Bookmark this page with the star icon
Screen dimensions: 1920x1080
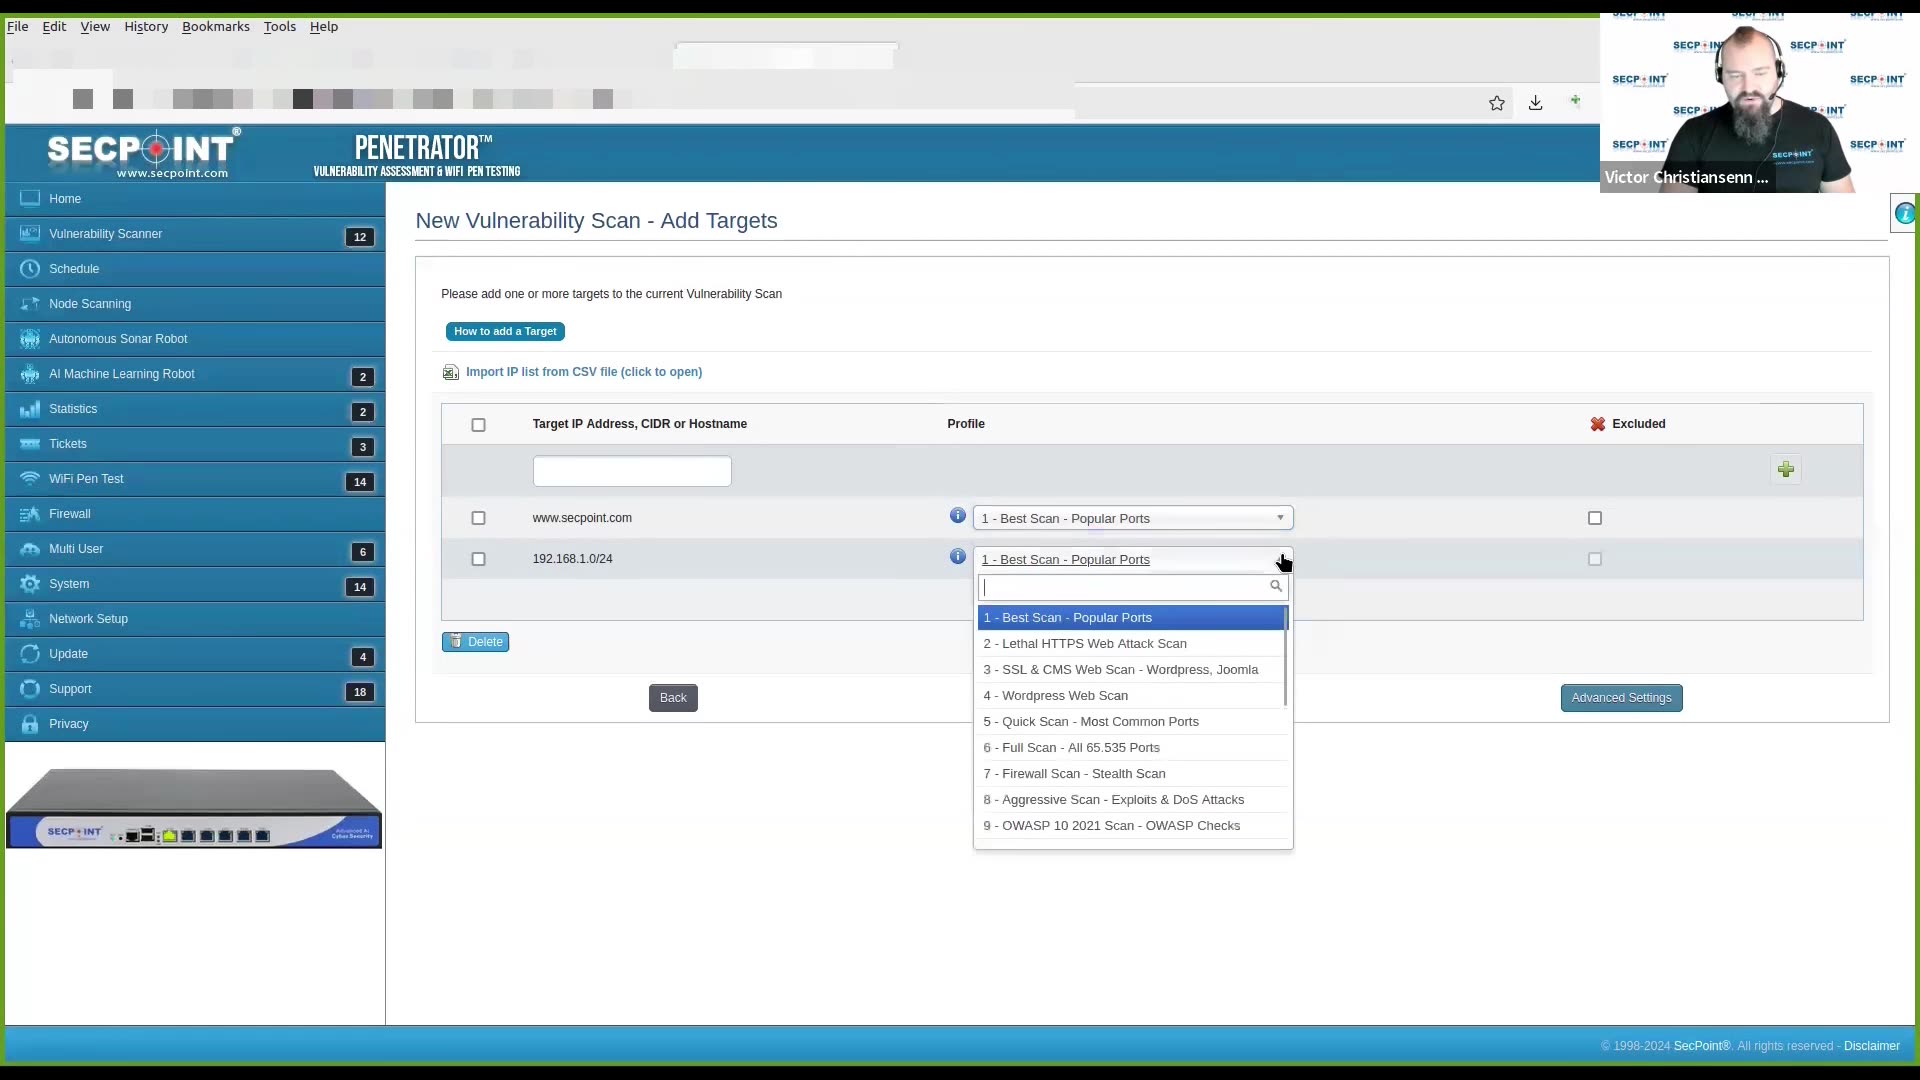coord(1497,103)
